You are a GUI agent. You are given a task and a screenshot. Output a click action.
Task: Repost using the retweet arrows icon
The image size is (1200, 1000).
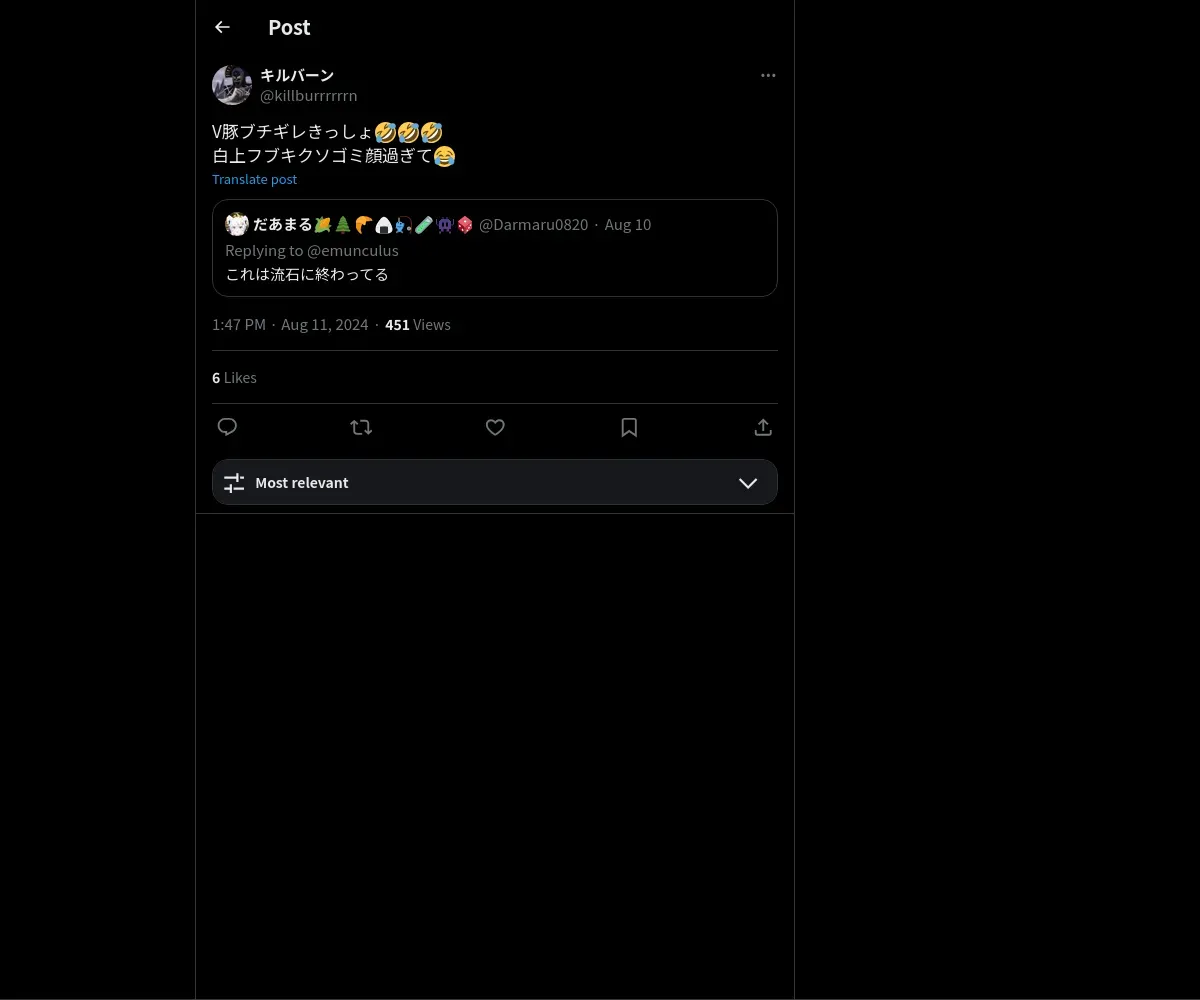[361, 427]
